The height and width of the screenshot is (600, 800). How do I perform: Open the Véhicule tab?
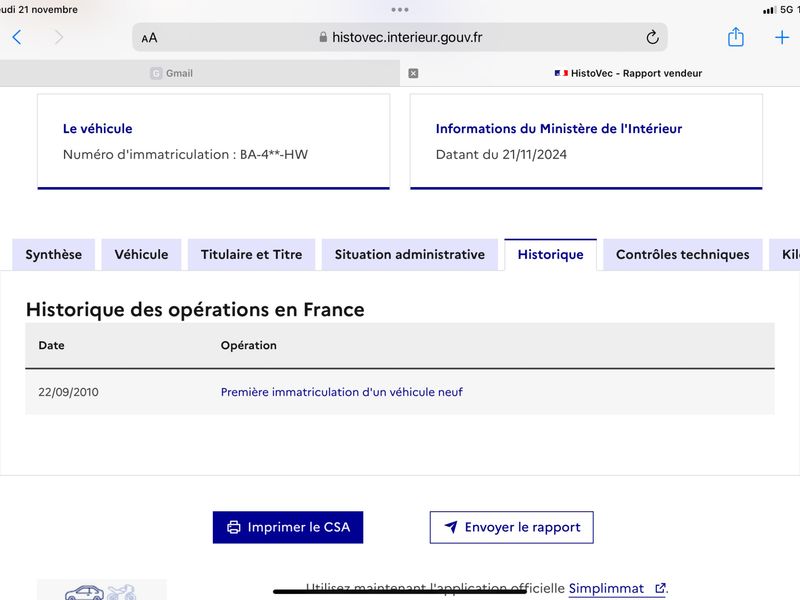141,255
